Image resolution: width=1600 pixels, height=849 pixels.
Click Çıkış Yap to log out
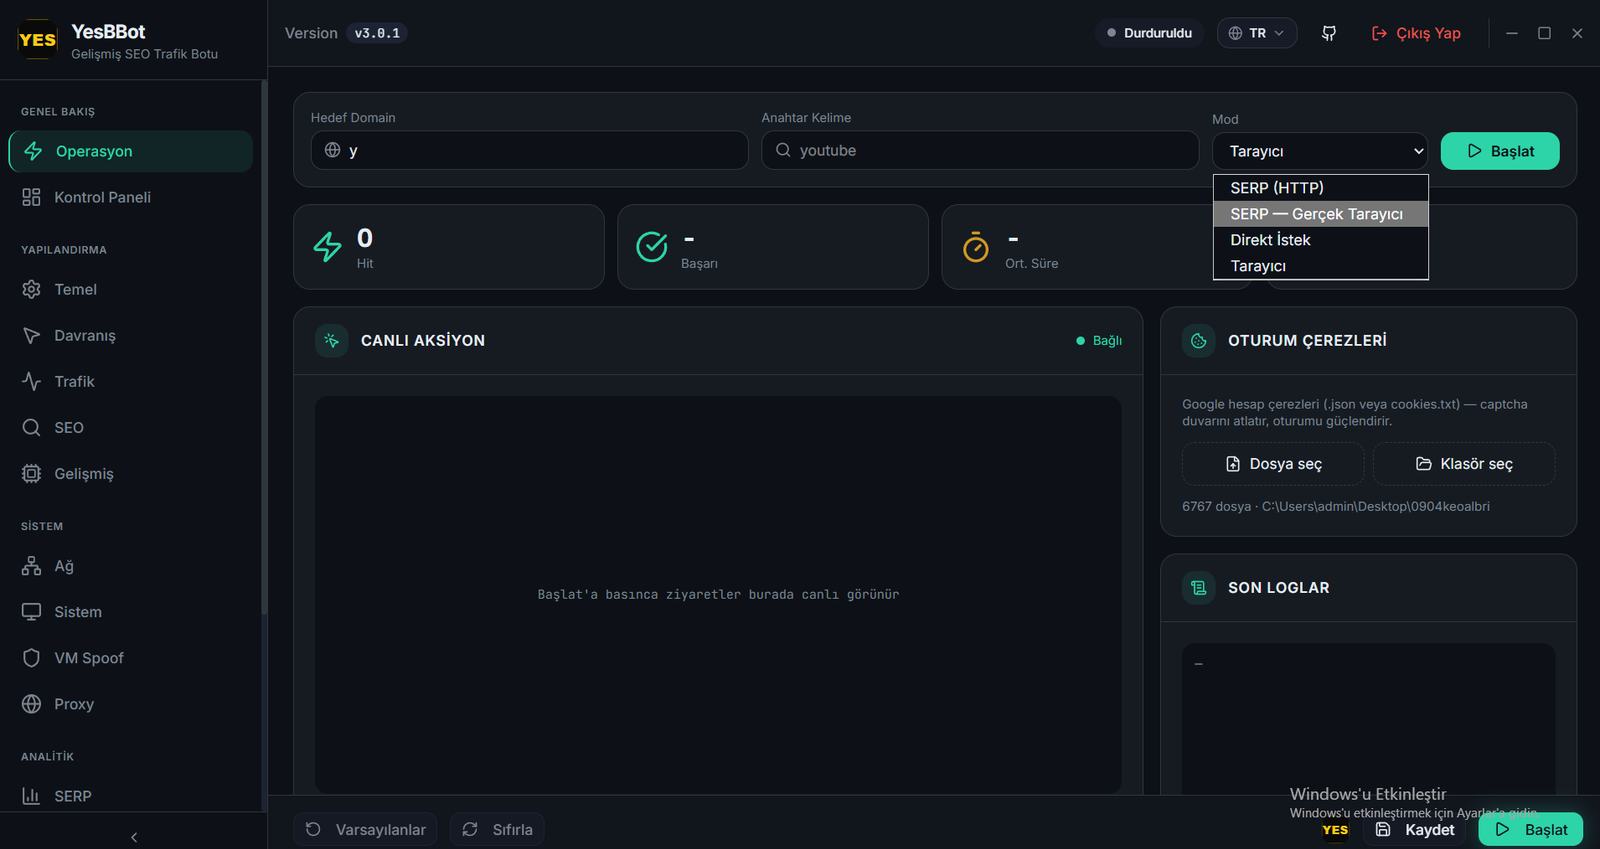(1416, 33)
